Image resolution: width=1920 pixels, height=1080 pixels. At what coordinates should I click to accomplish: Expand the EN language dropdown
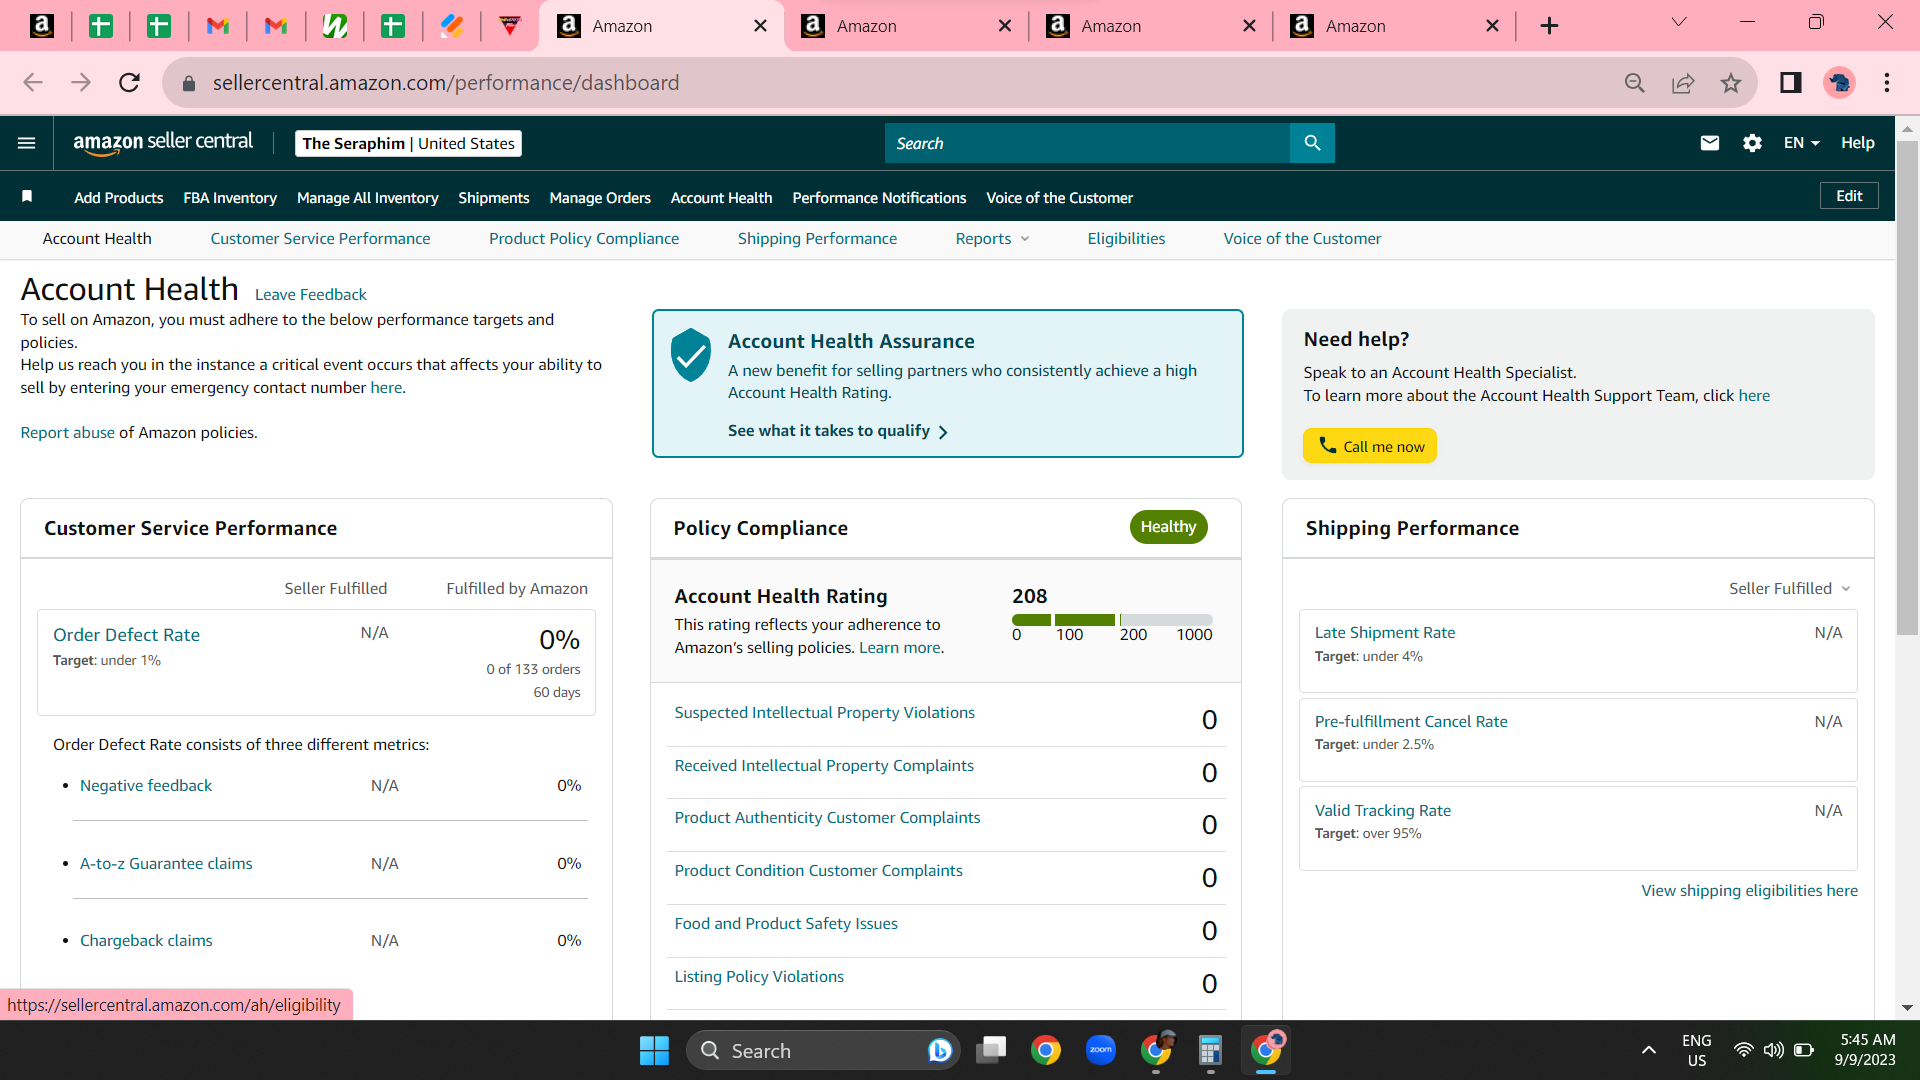[x=1801, y=143]
